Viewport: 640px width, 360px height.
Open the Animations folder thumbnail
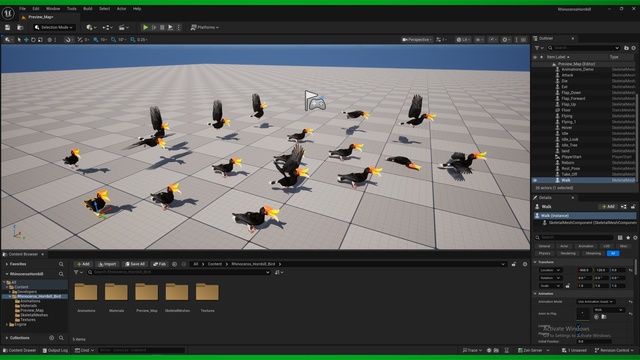pos(86,292)
